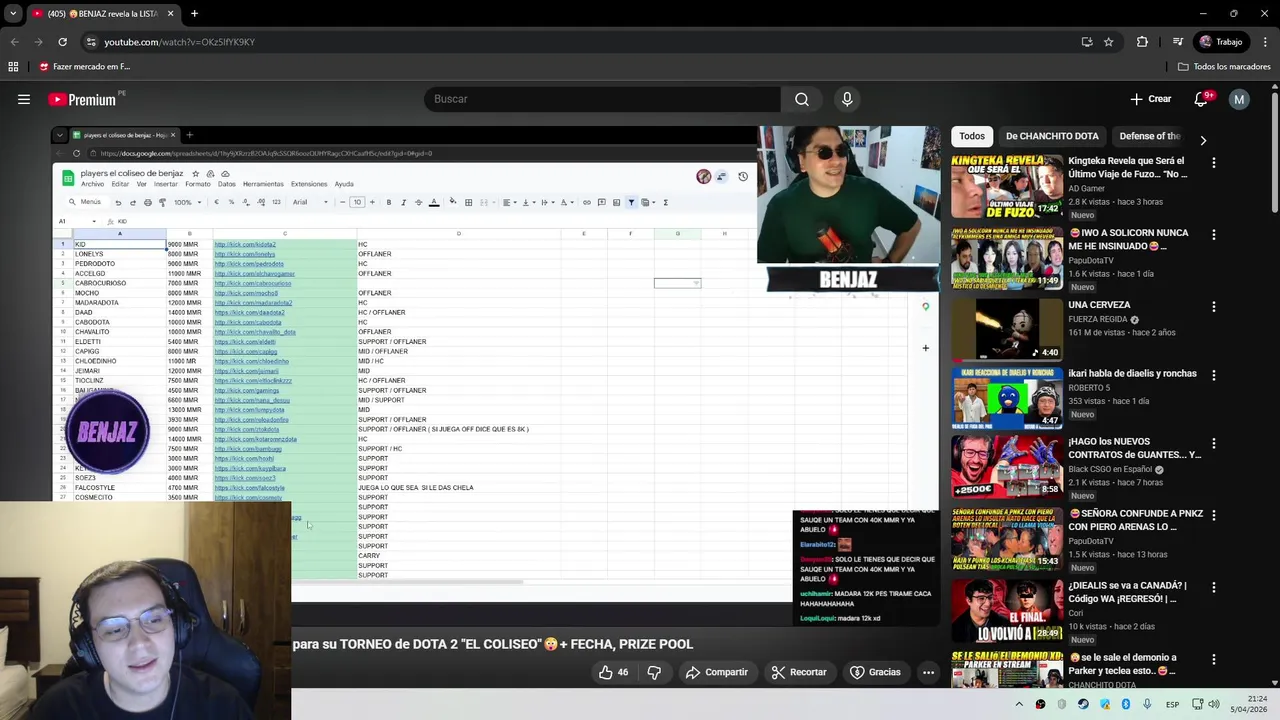Click Compartir to share video
The width and height of the screenshot is (1280, 720).
tap(716, 672)
